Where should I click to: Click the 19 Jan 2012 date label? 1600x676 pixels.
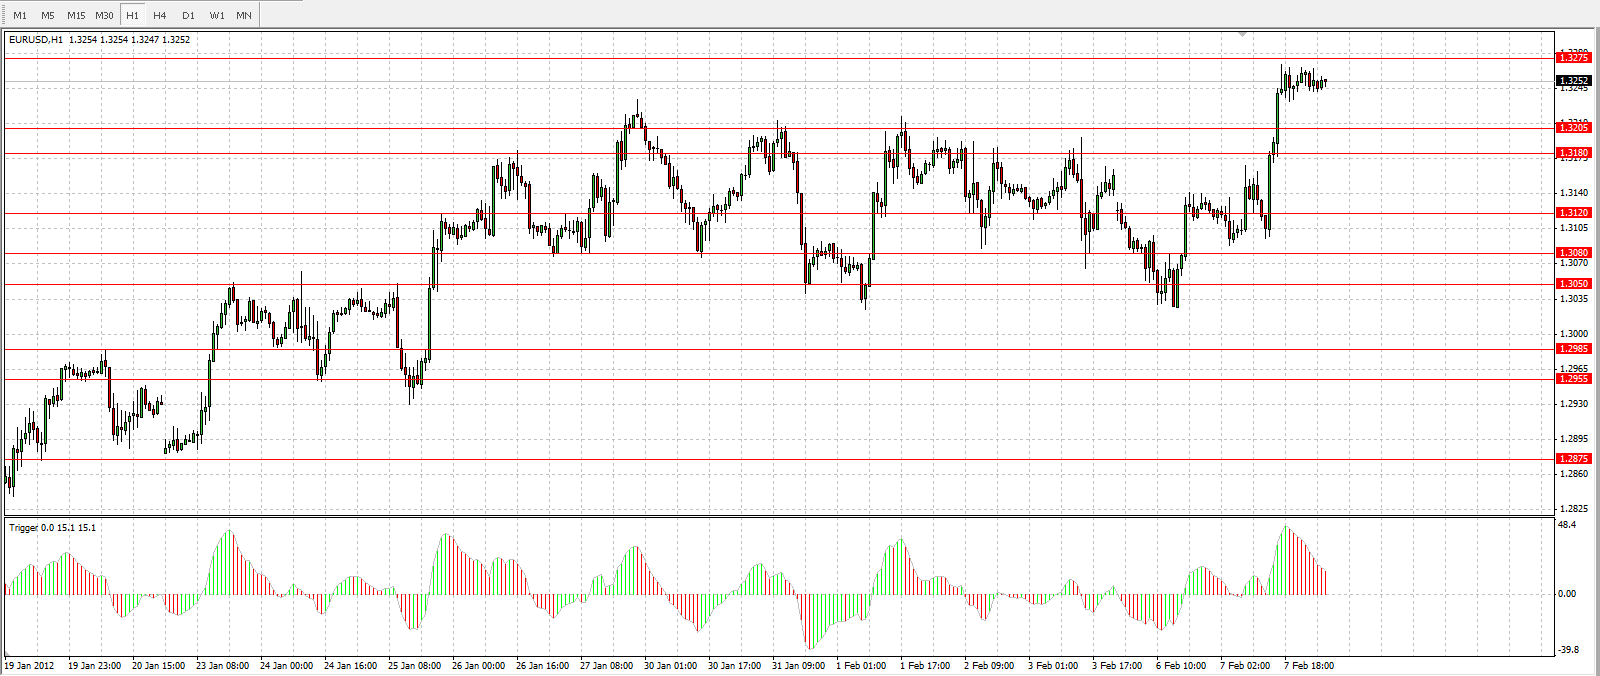[29, 666]
